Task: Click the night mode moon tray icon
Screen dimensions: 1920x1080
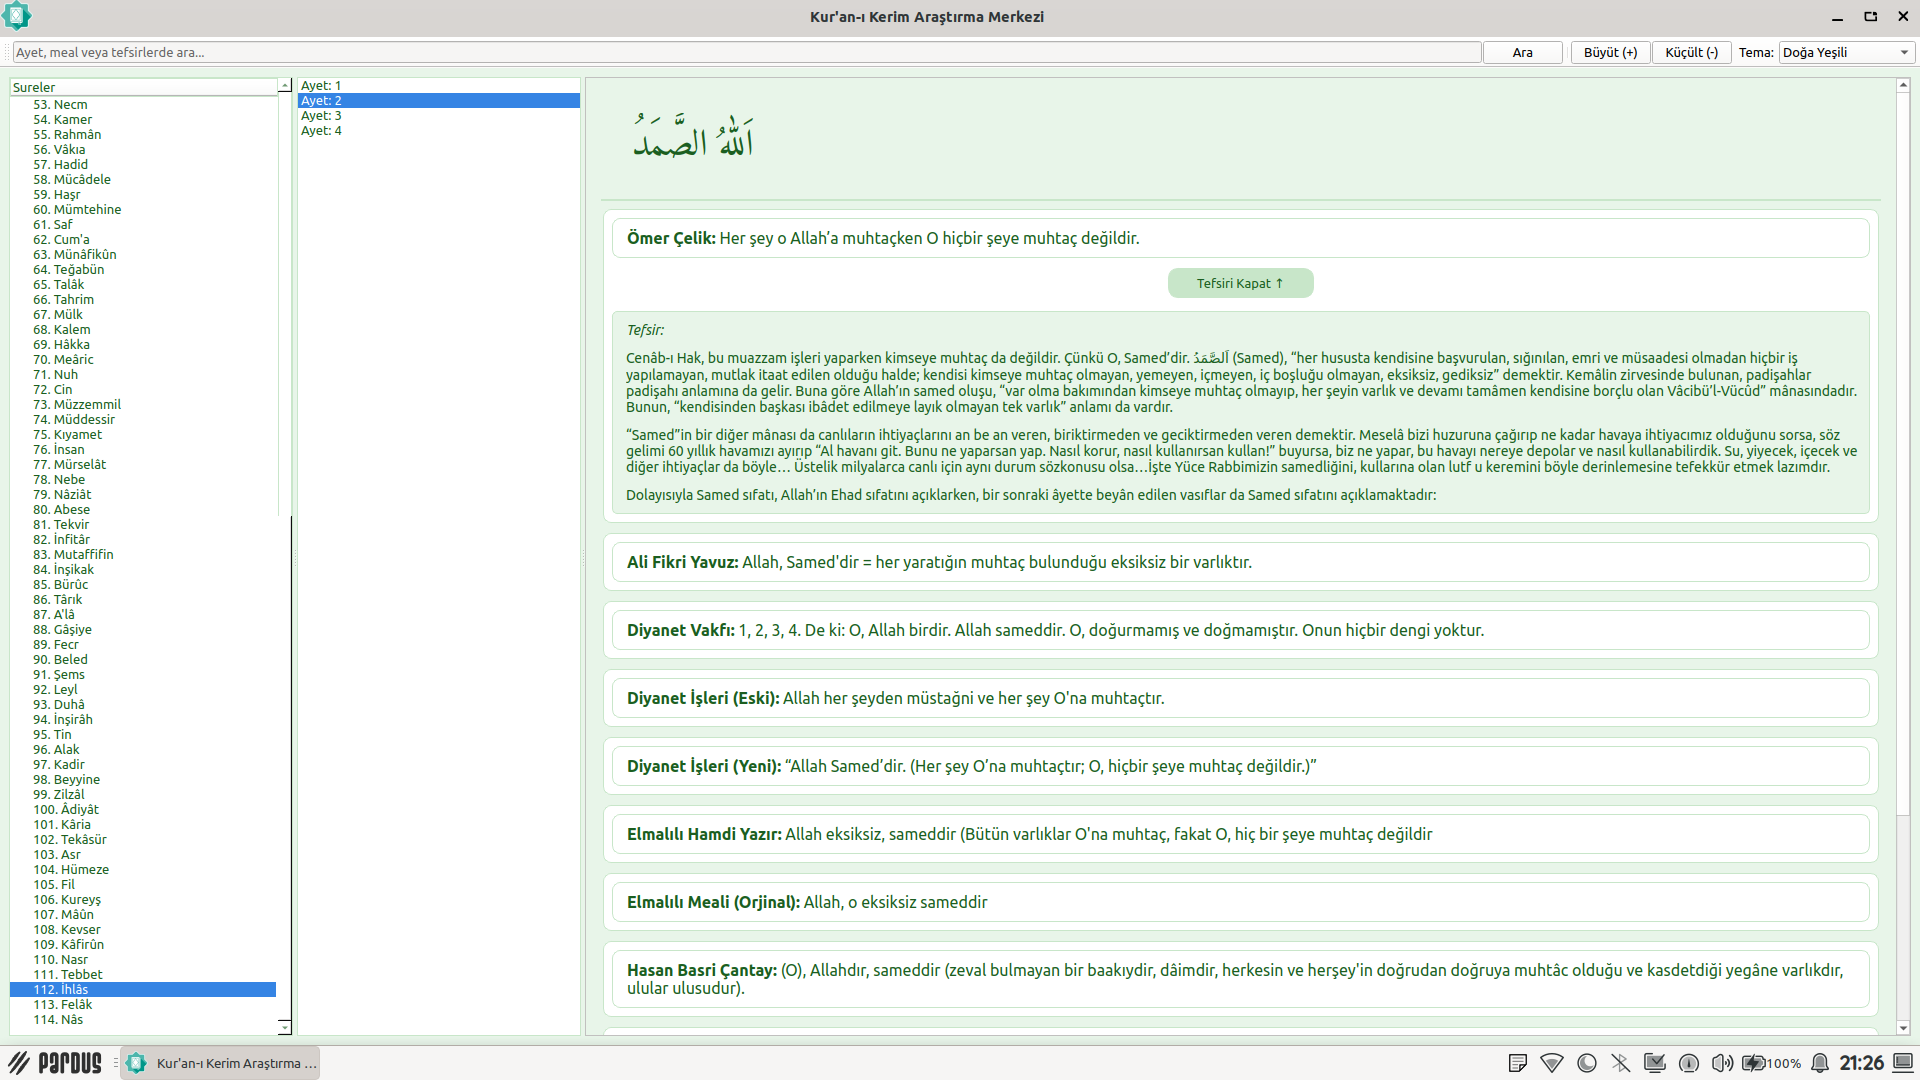Action: (x=1586, y=1063)
